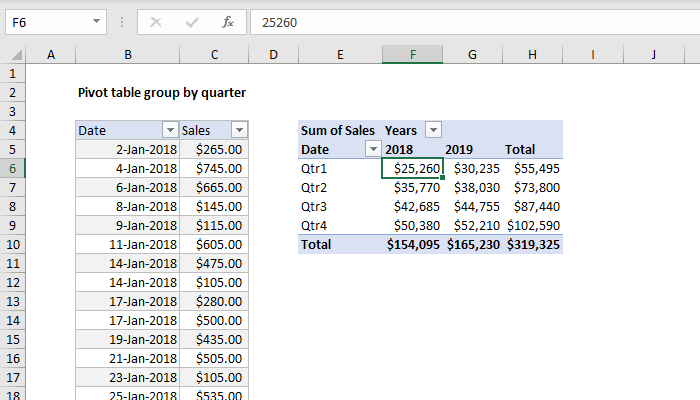Select the 19-Jan-2018 date cell

(128, 339)
